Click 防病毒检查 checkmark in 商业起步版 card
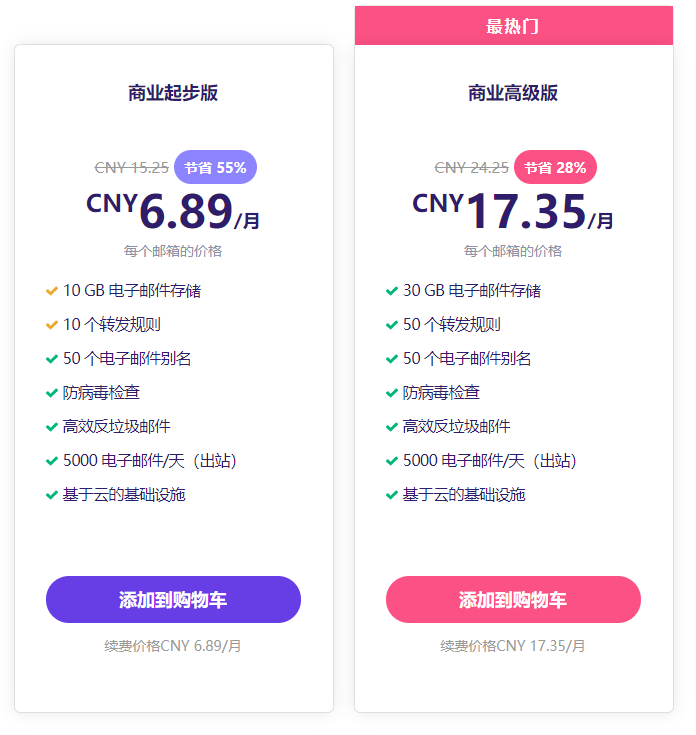This screenshot has height=735, width=696. coord(52,393)
